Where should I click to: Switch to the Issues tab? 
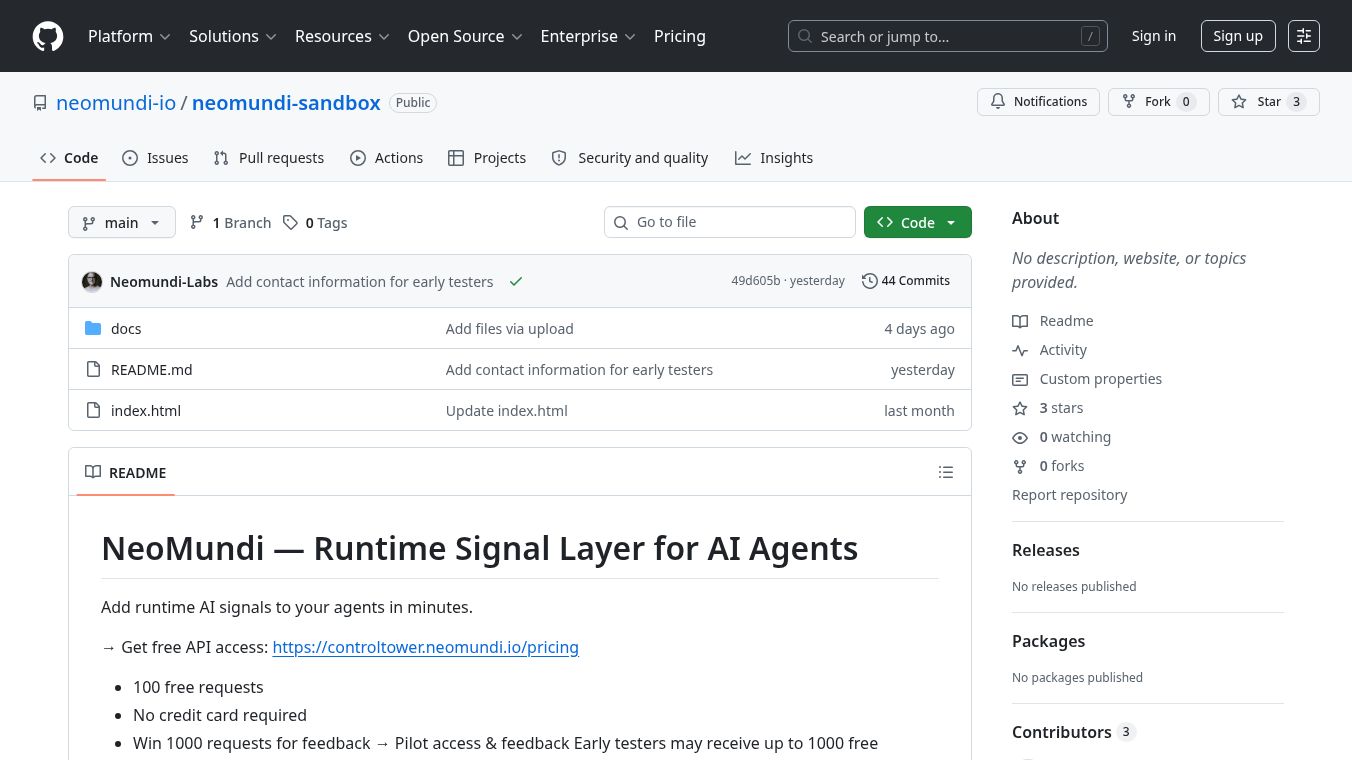coord(155,158)
